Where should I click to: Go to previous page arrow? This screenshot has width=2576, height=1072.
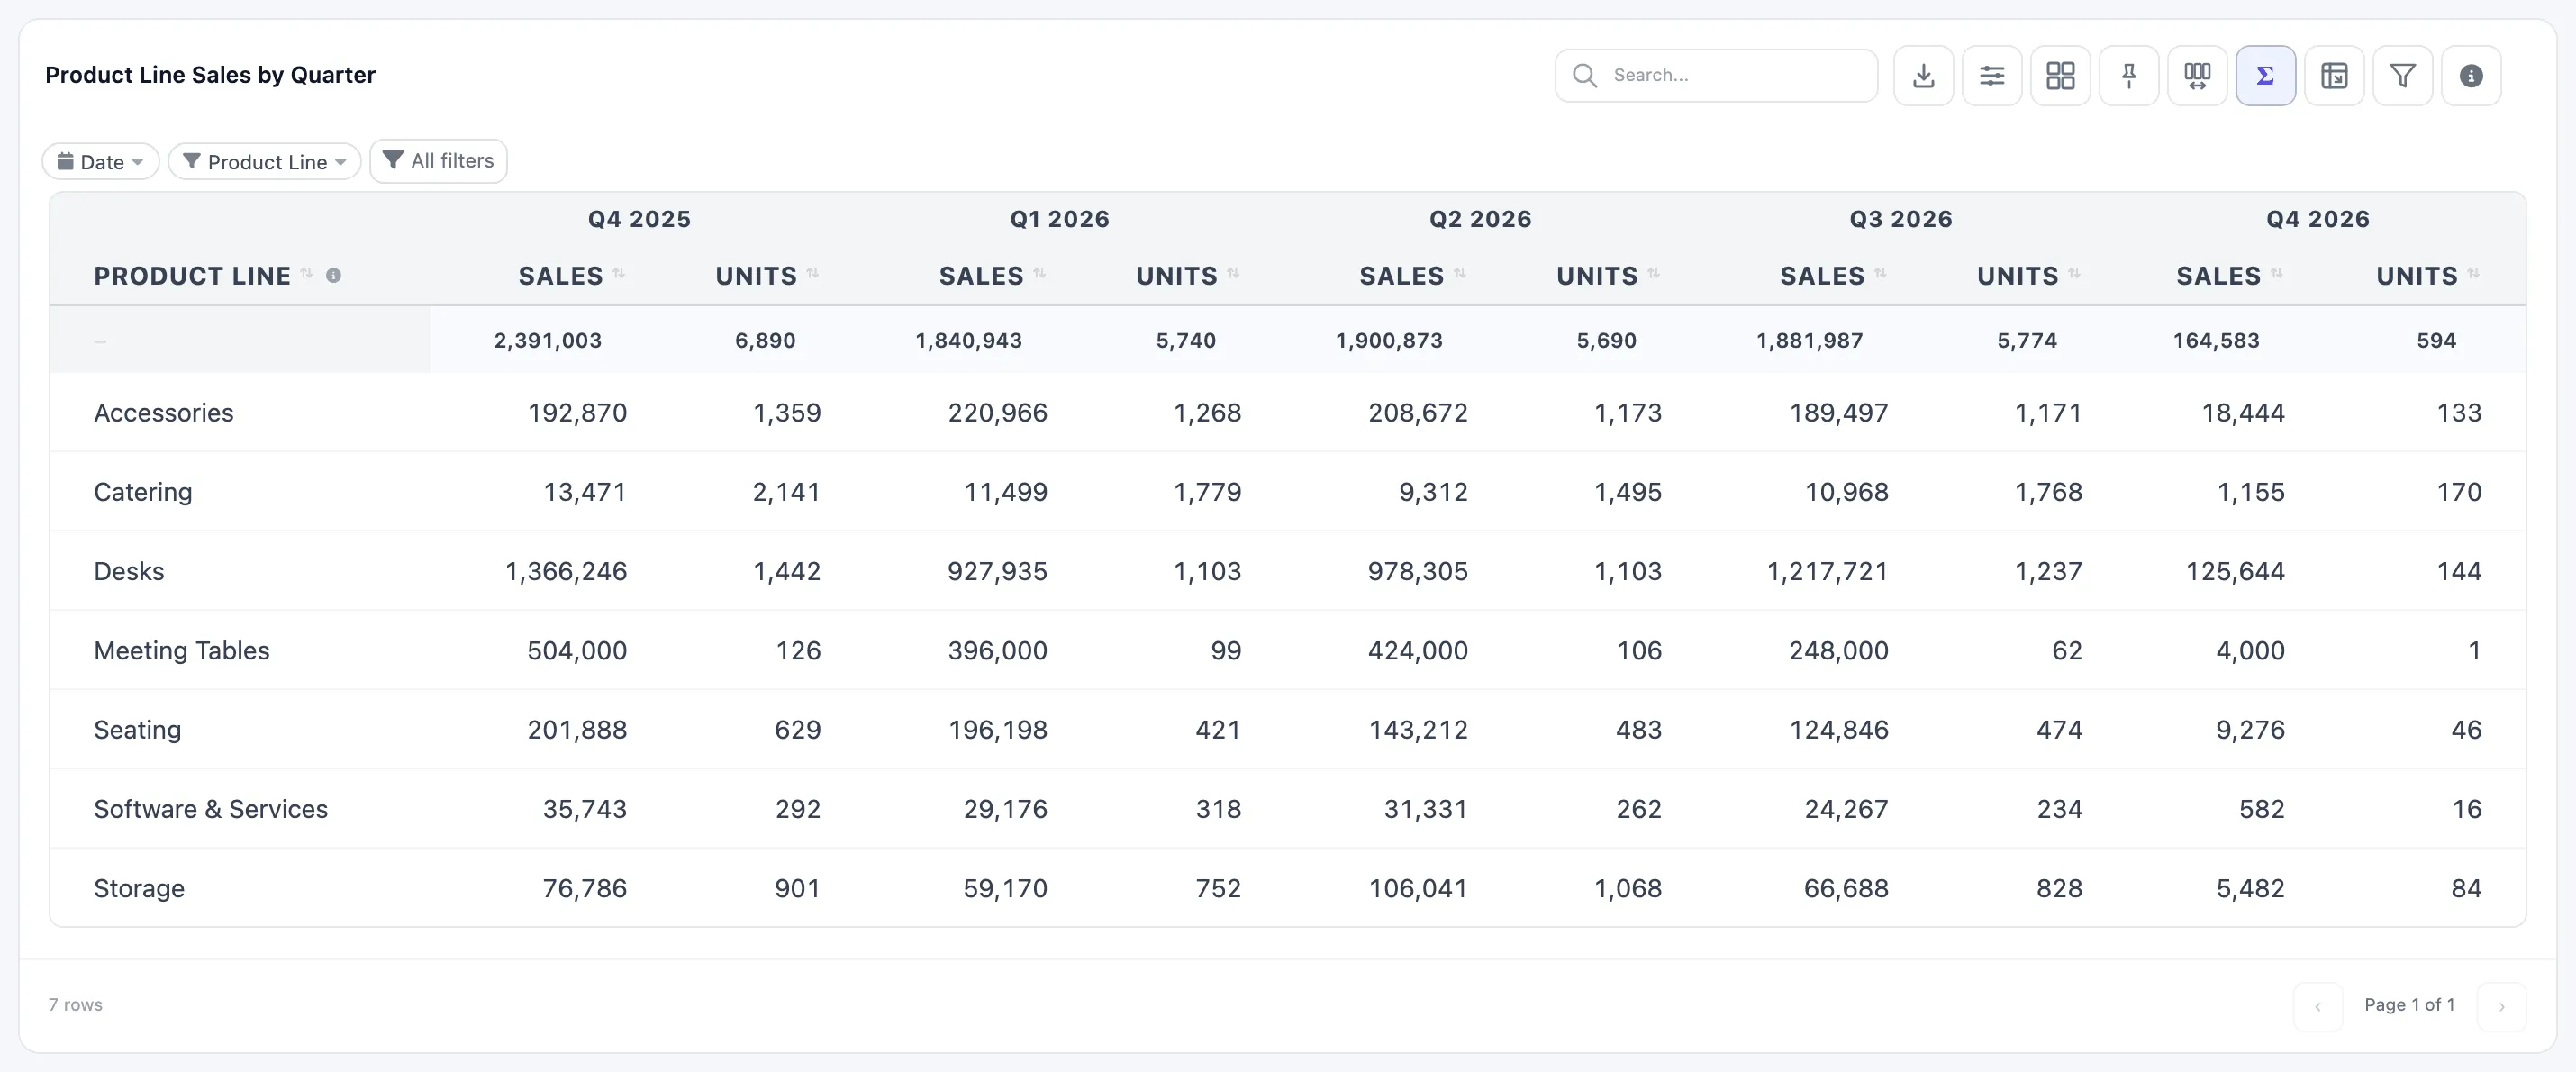click(2318, 1006)
